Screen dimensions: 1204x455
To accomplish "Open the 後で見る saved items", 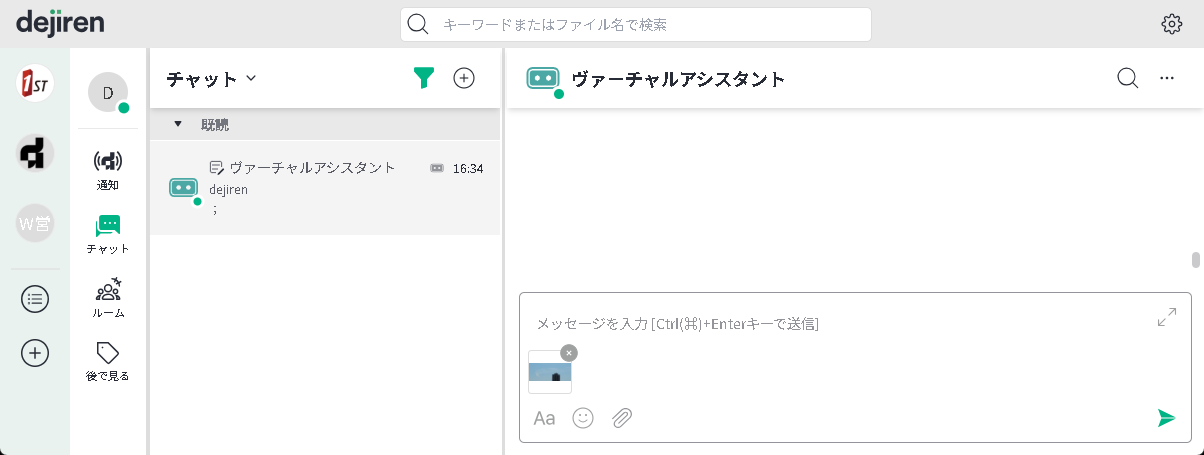I will click(x=108, y=360).
